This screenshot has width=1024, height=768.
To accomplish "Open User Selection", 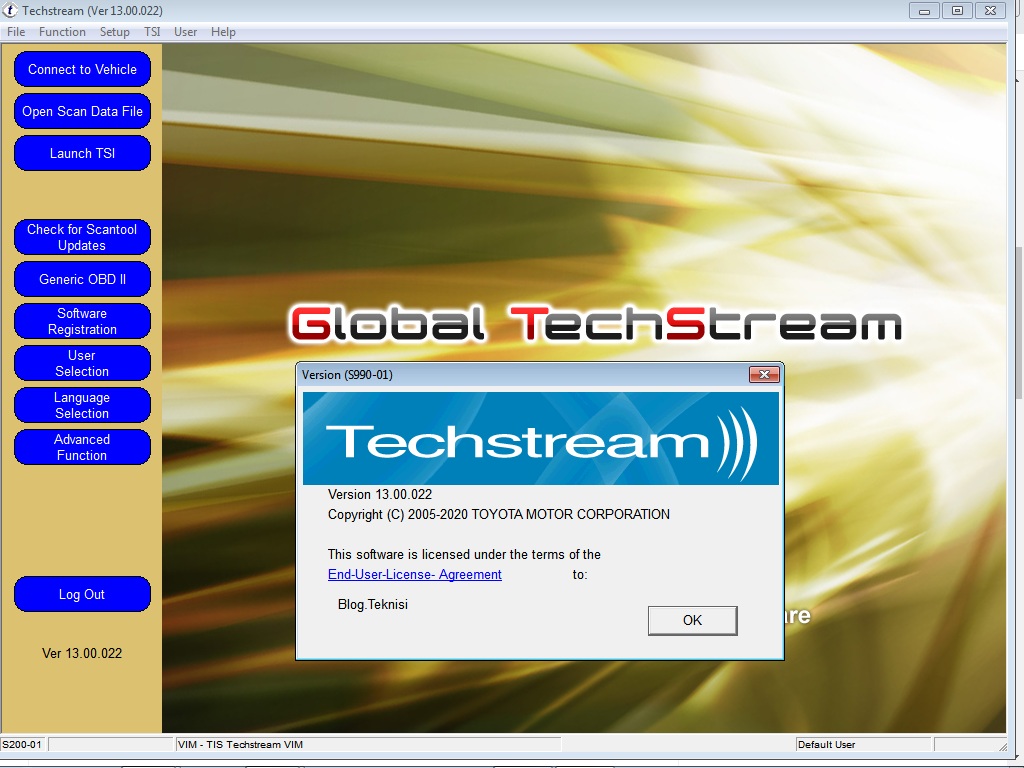I will 82,363.
